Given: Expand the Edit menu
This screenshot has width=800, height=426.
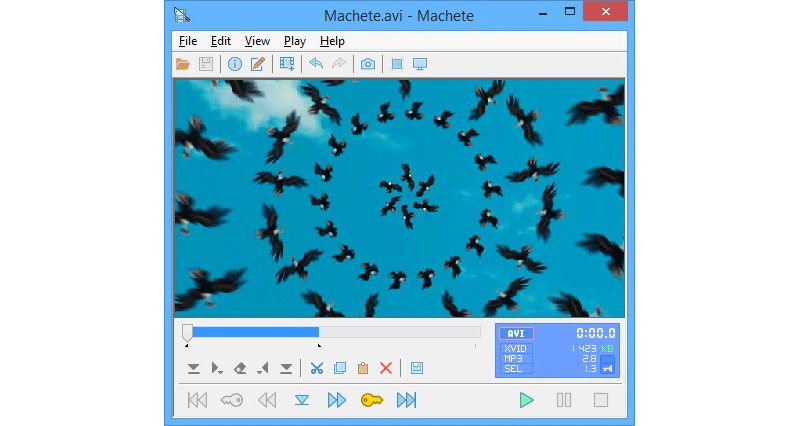Looking at the screenshot, I should [221, 41].
